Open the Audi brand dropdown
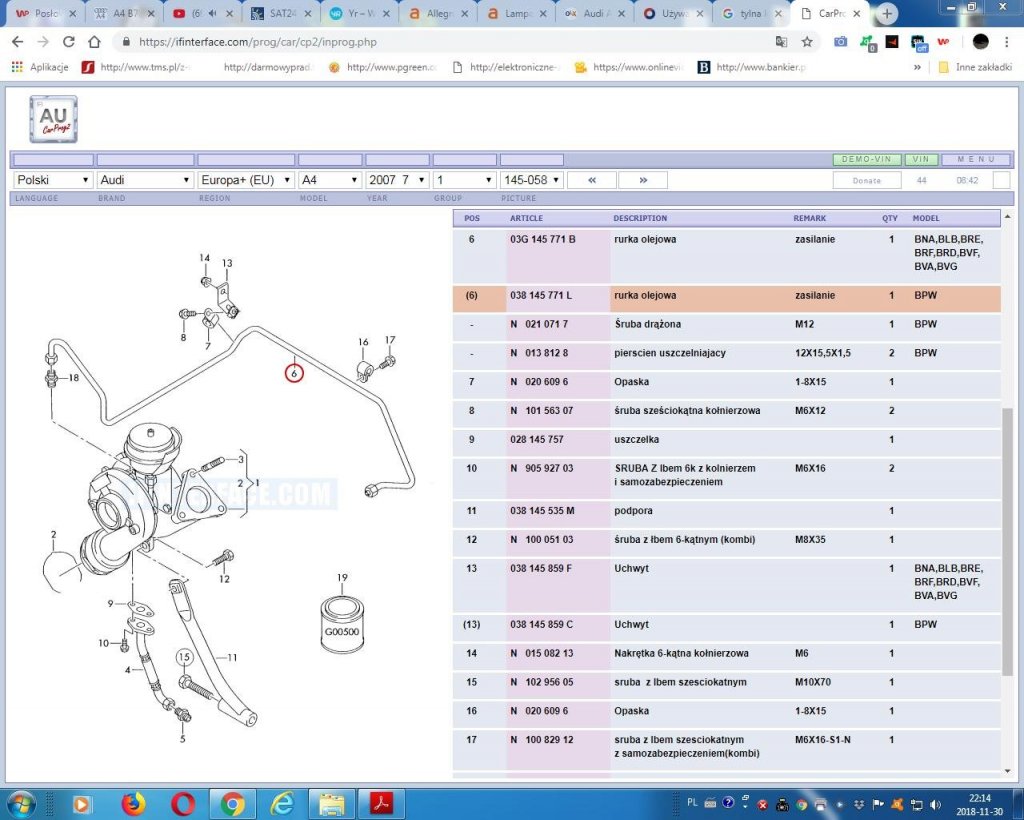 coord(145,180)
